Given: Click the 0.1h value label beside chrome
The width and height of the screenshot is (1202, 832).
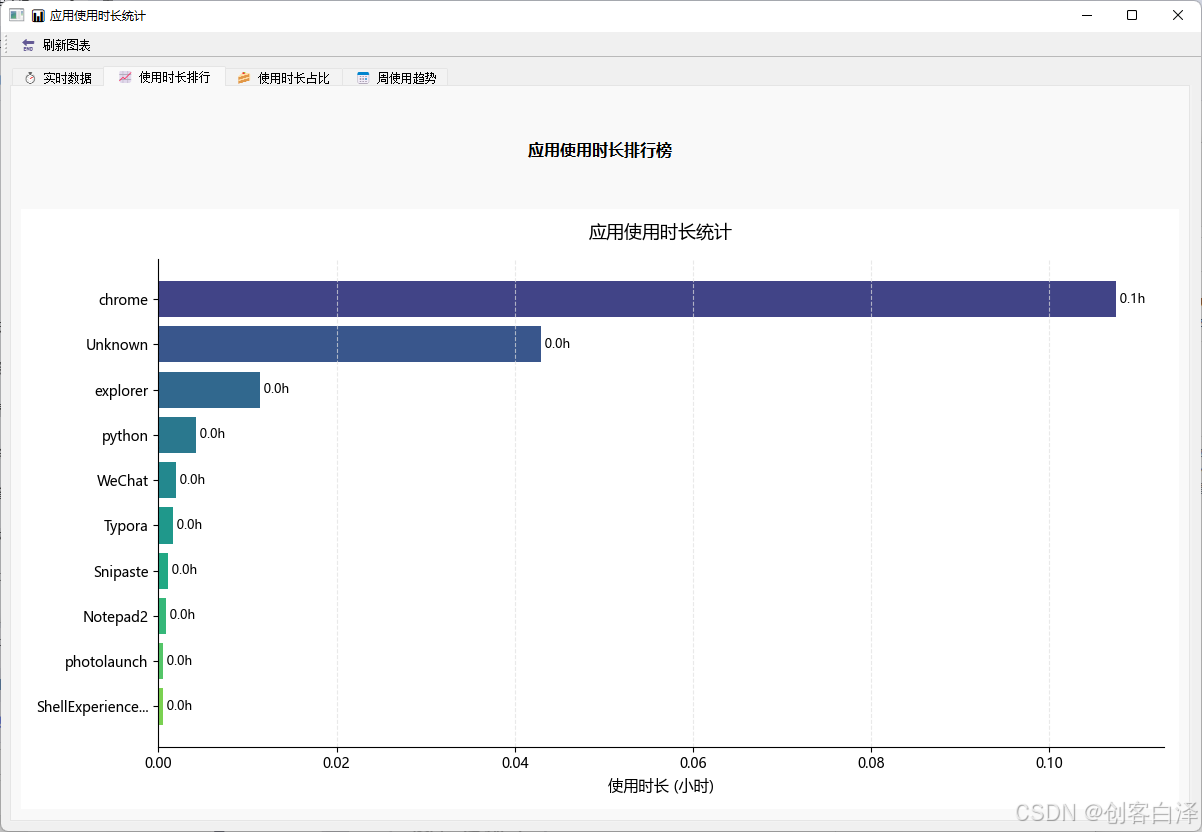Looking at the screenshot, I should 1132,299.
